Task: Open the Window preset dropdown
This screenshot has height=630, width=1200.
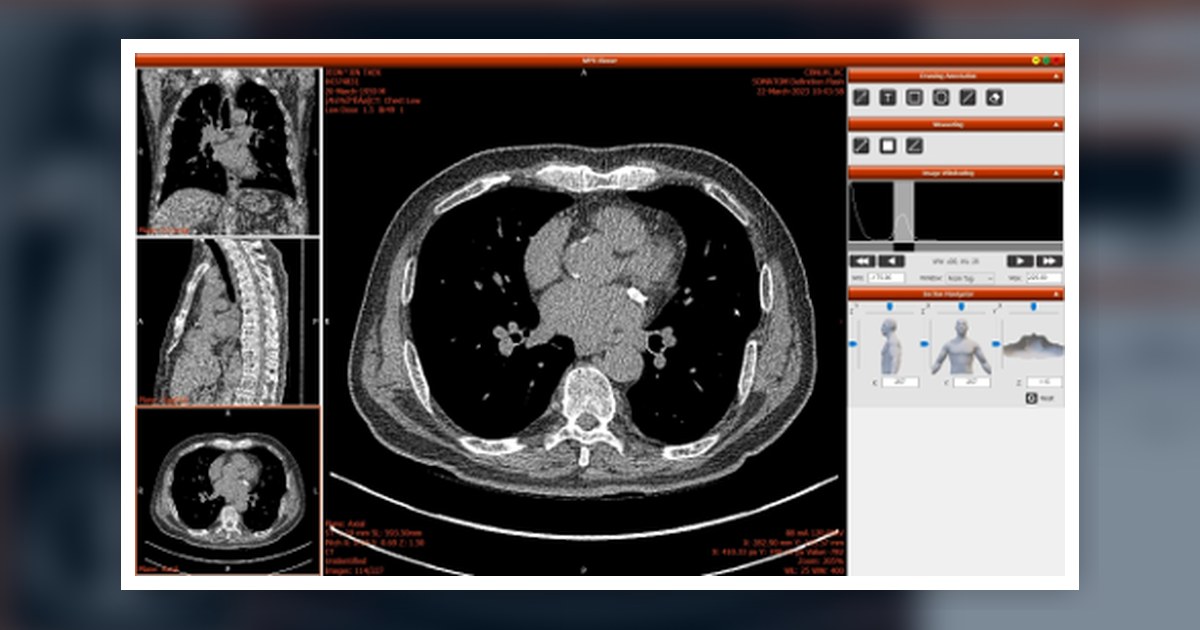Action: tap(970, 278)
